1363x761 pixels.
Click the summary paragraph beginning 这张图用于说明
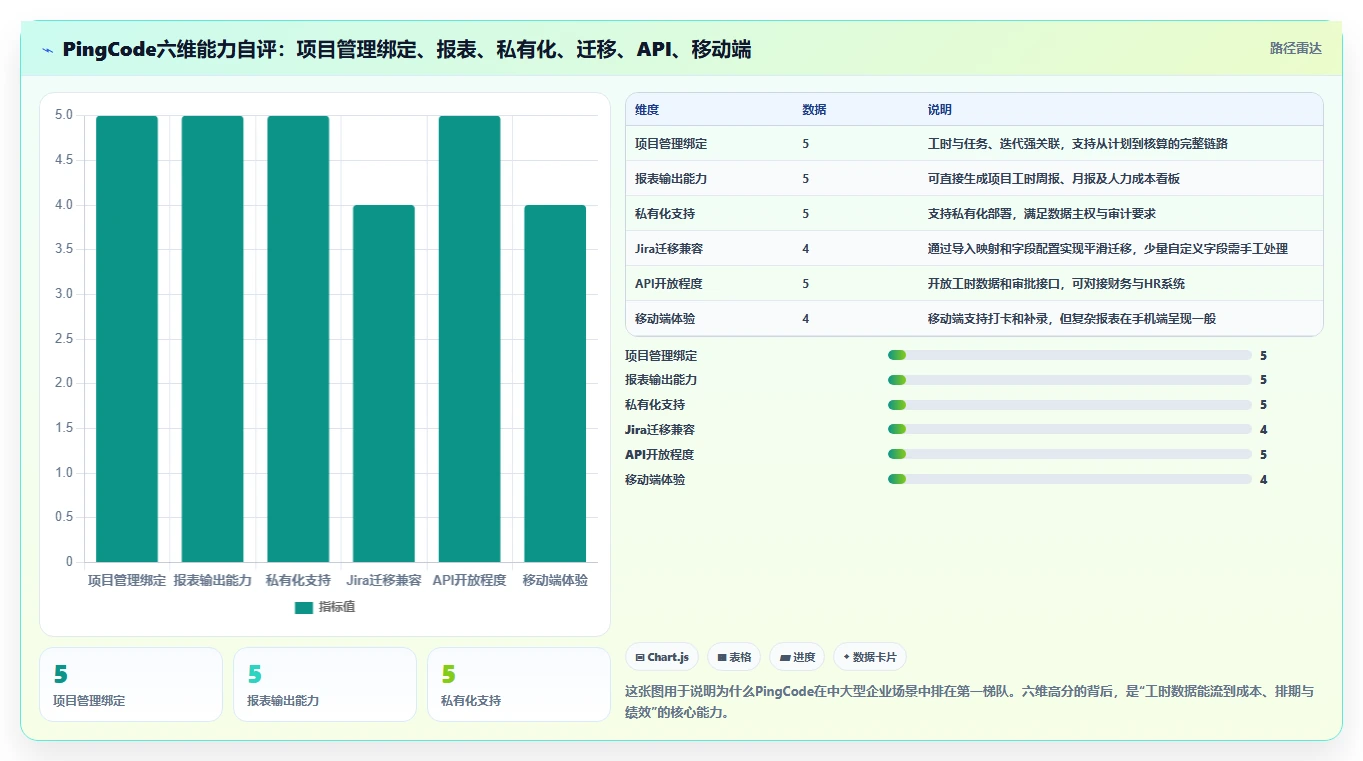[x=969, y=702]
